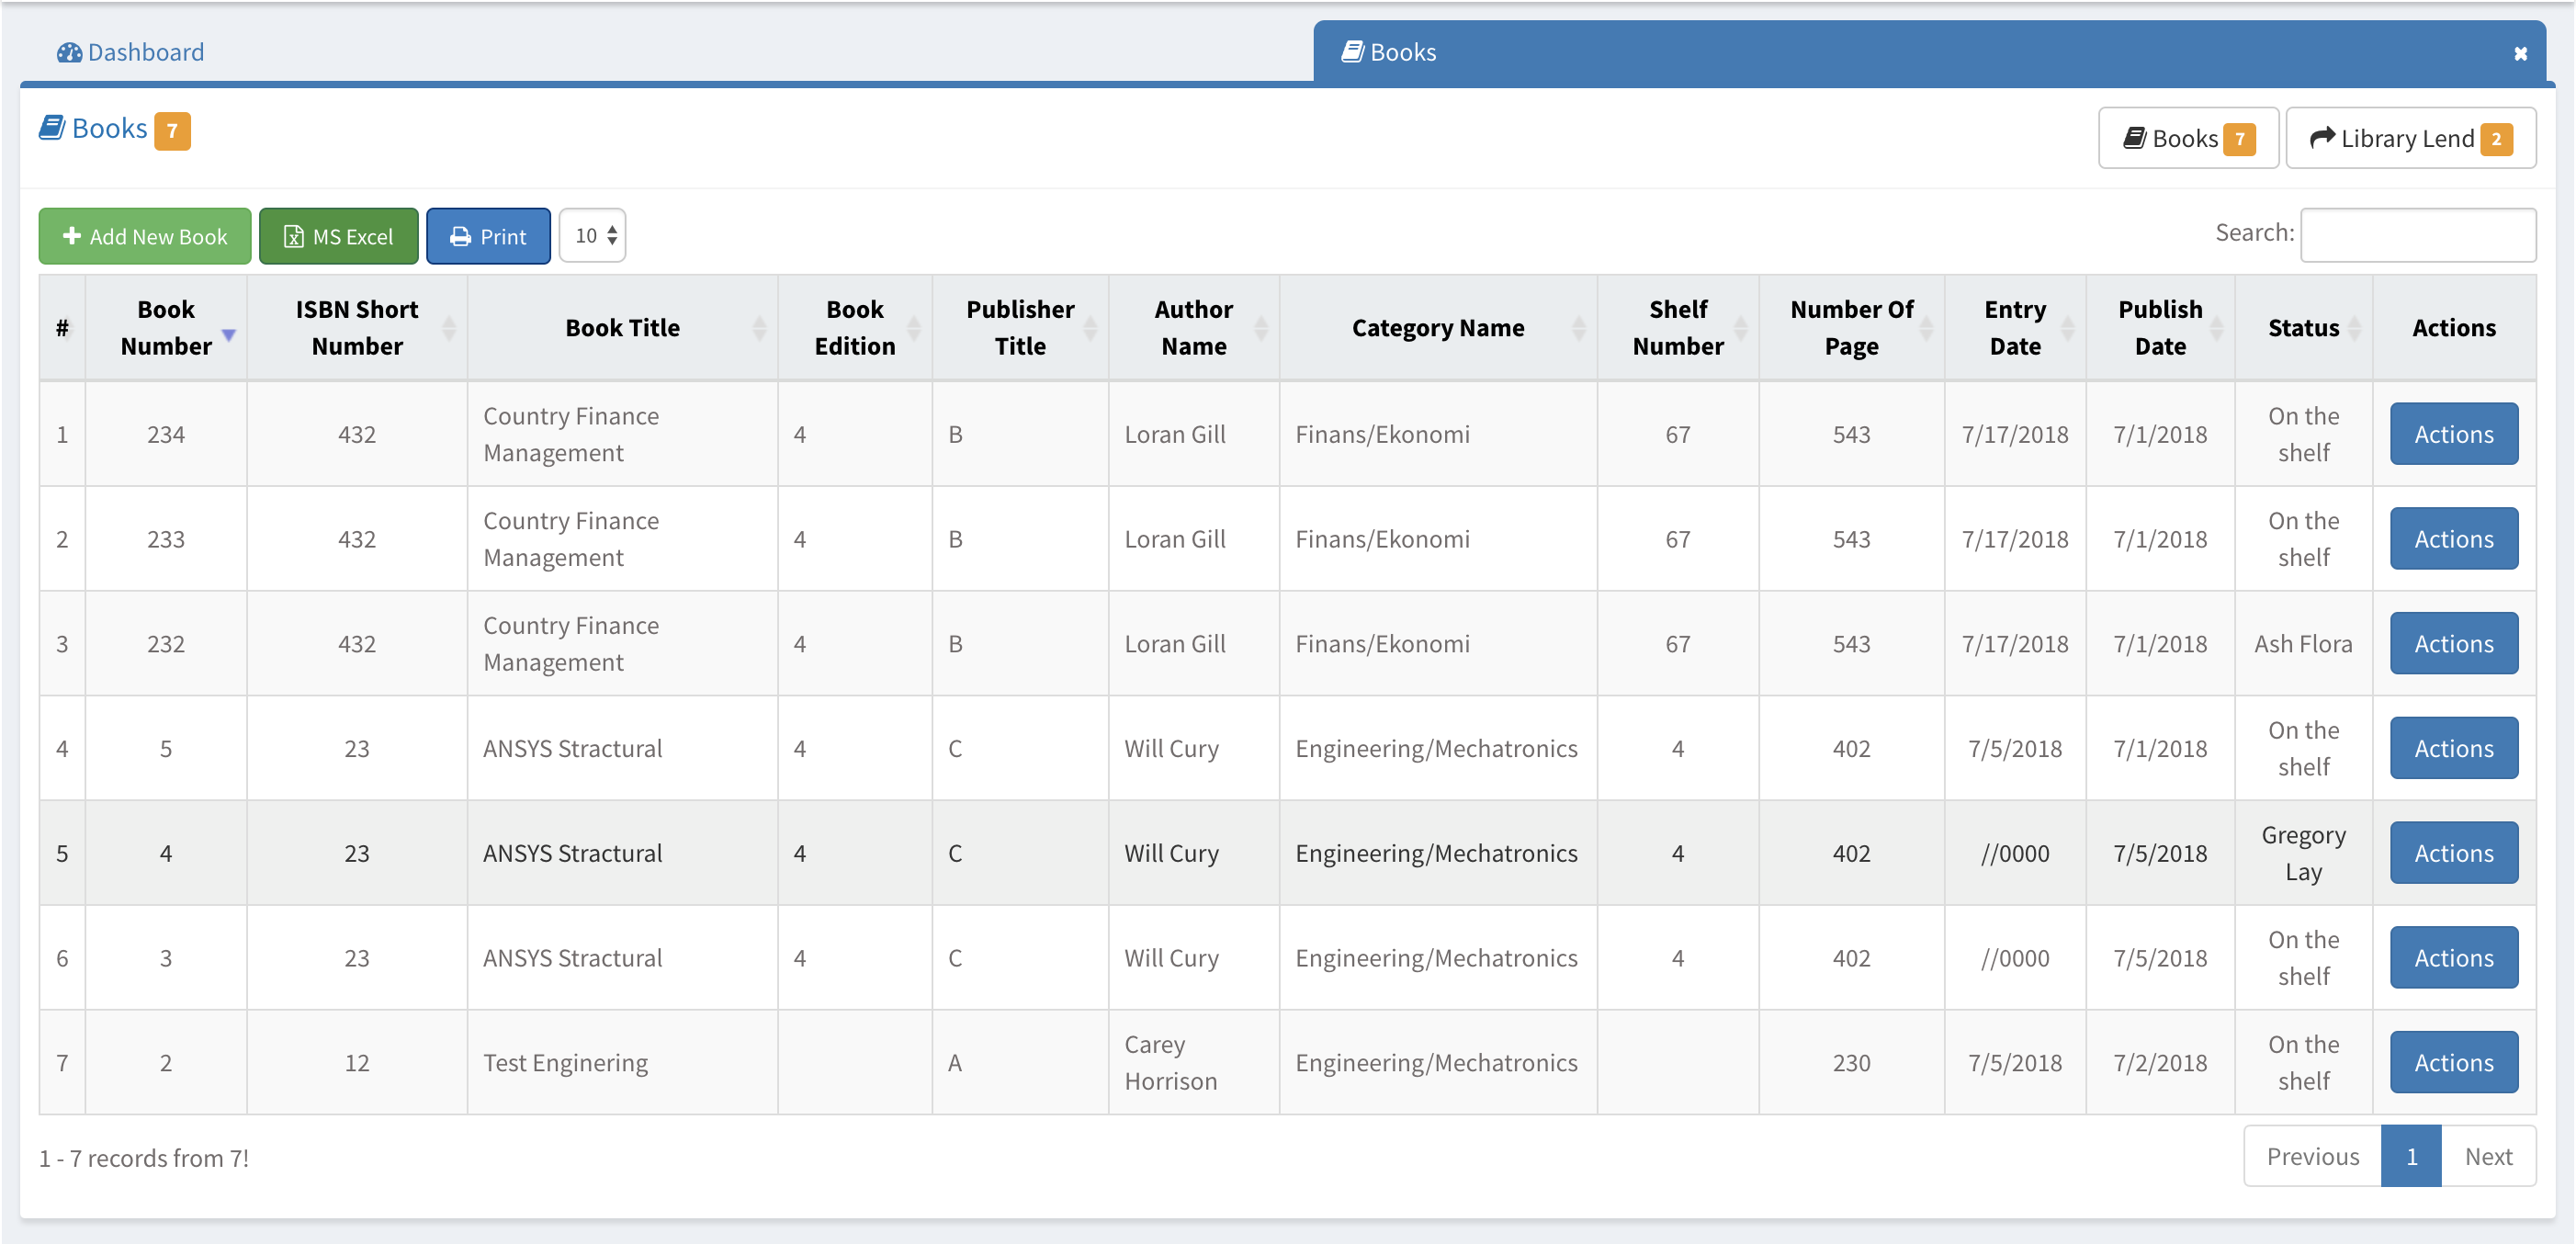Expand the Actions menu for the Test Enginering row
This screenshot has width=2576, height=1244.
(x=2453, y=1062)
